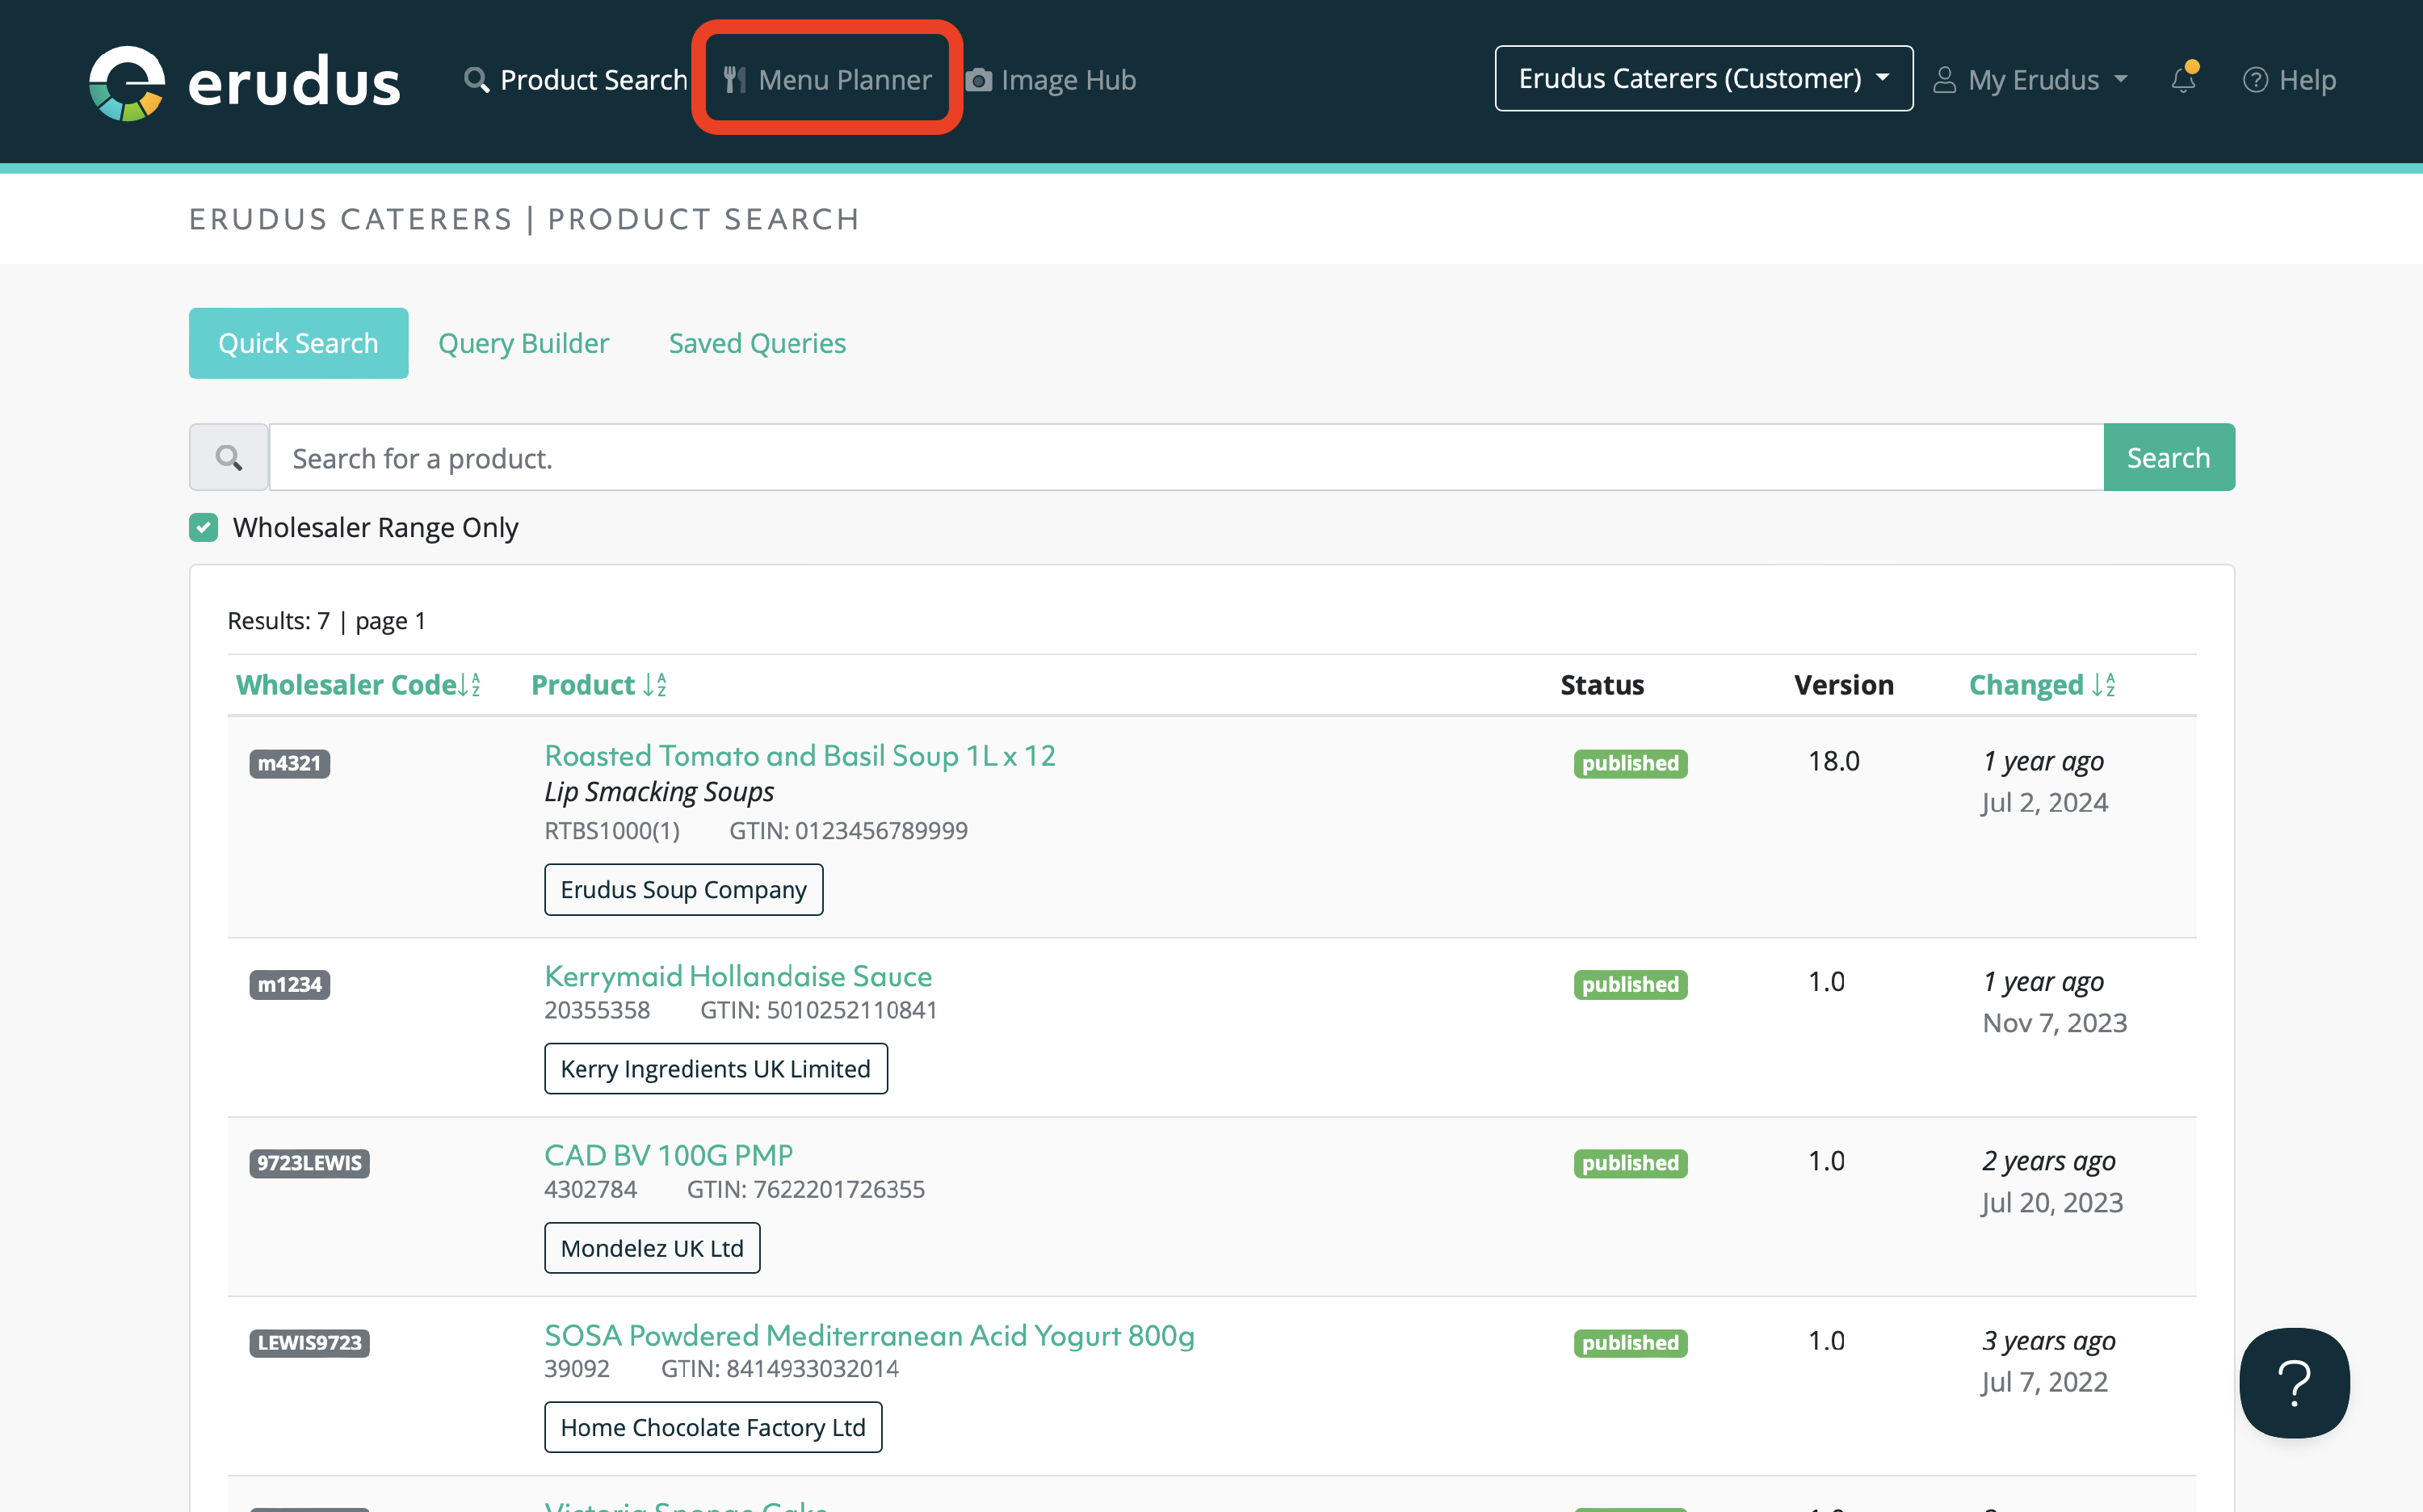Click the Menu Planner cutlery icon
Image resolution: width=2423 pixels, height=1512 pixels.
[x=735, y=80]
